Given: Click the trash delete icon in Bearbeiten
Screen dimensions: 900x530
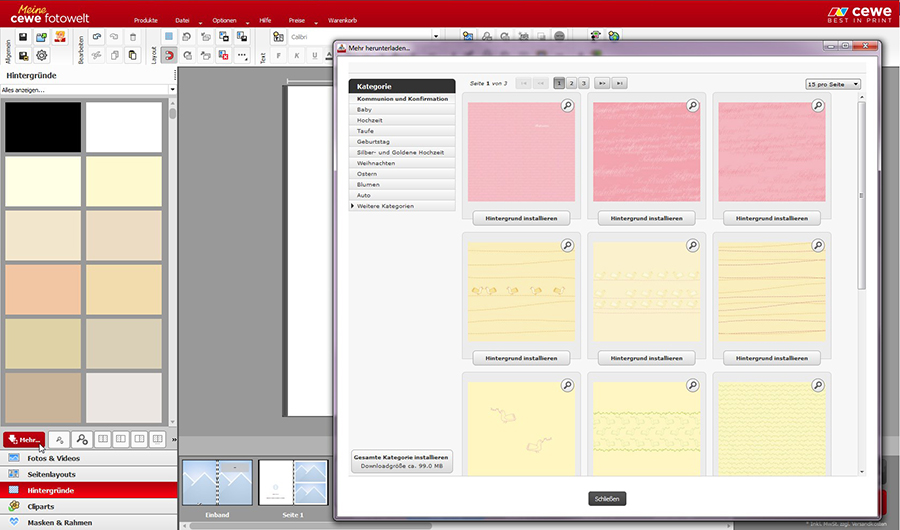Looking at the screenshot, I should (134, 36).
